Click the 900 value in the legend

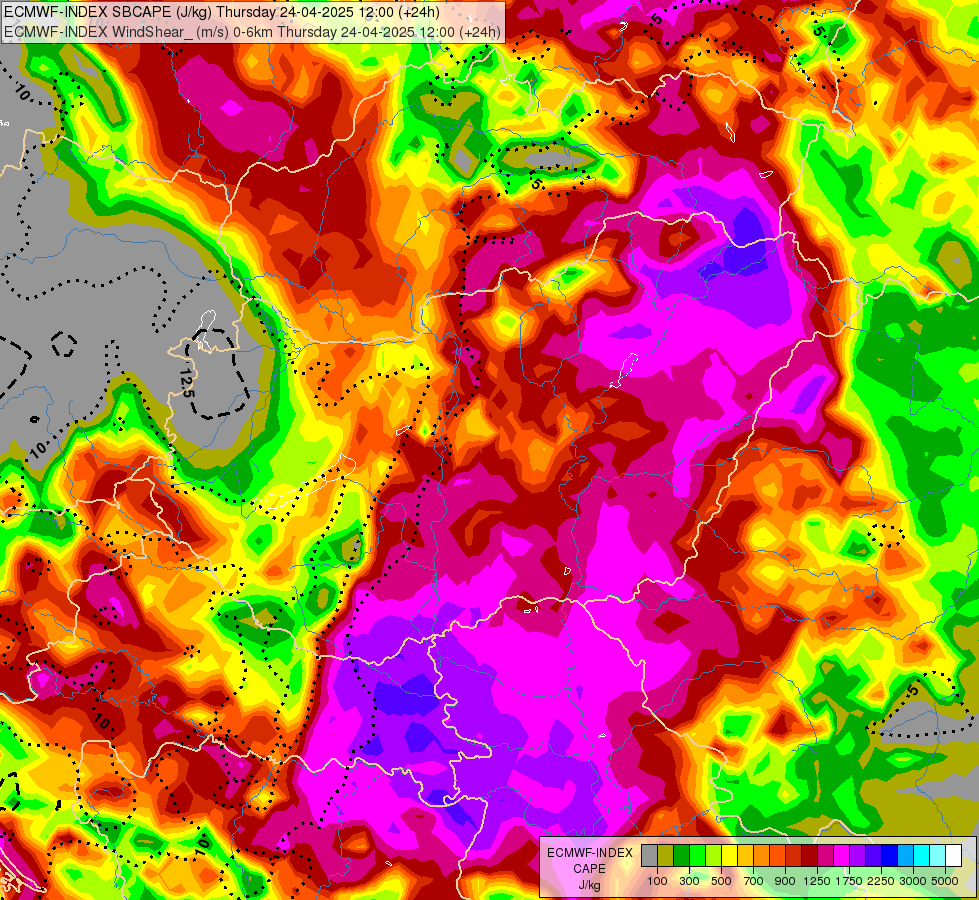pyautogui.click(x=785, y=881)
